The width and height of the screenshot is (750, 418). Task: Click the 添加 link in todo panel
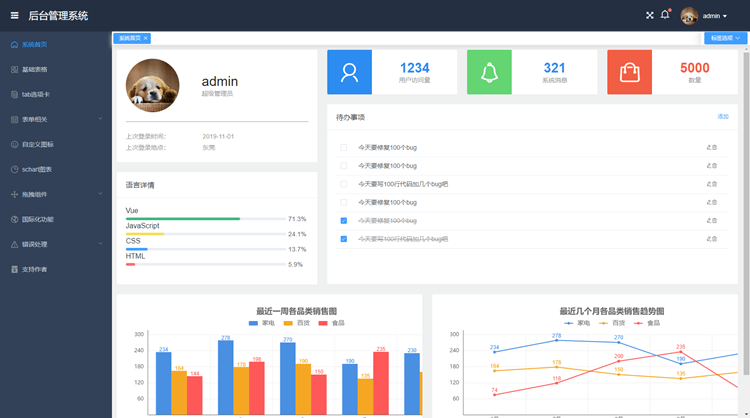point(722,117)
